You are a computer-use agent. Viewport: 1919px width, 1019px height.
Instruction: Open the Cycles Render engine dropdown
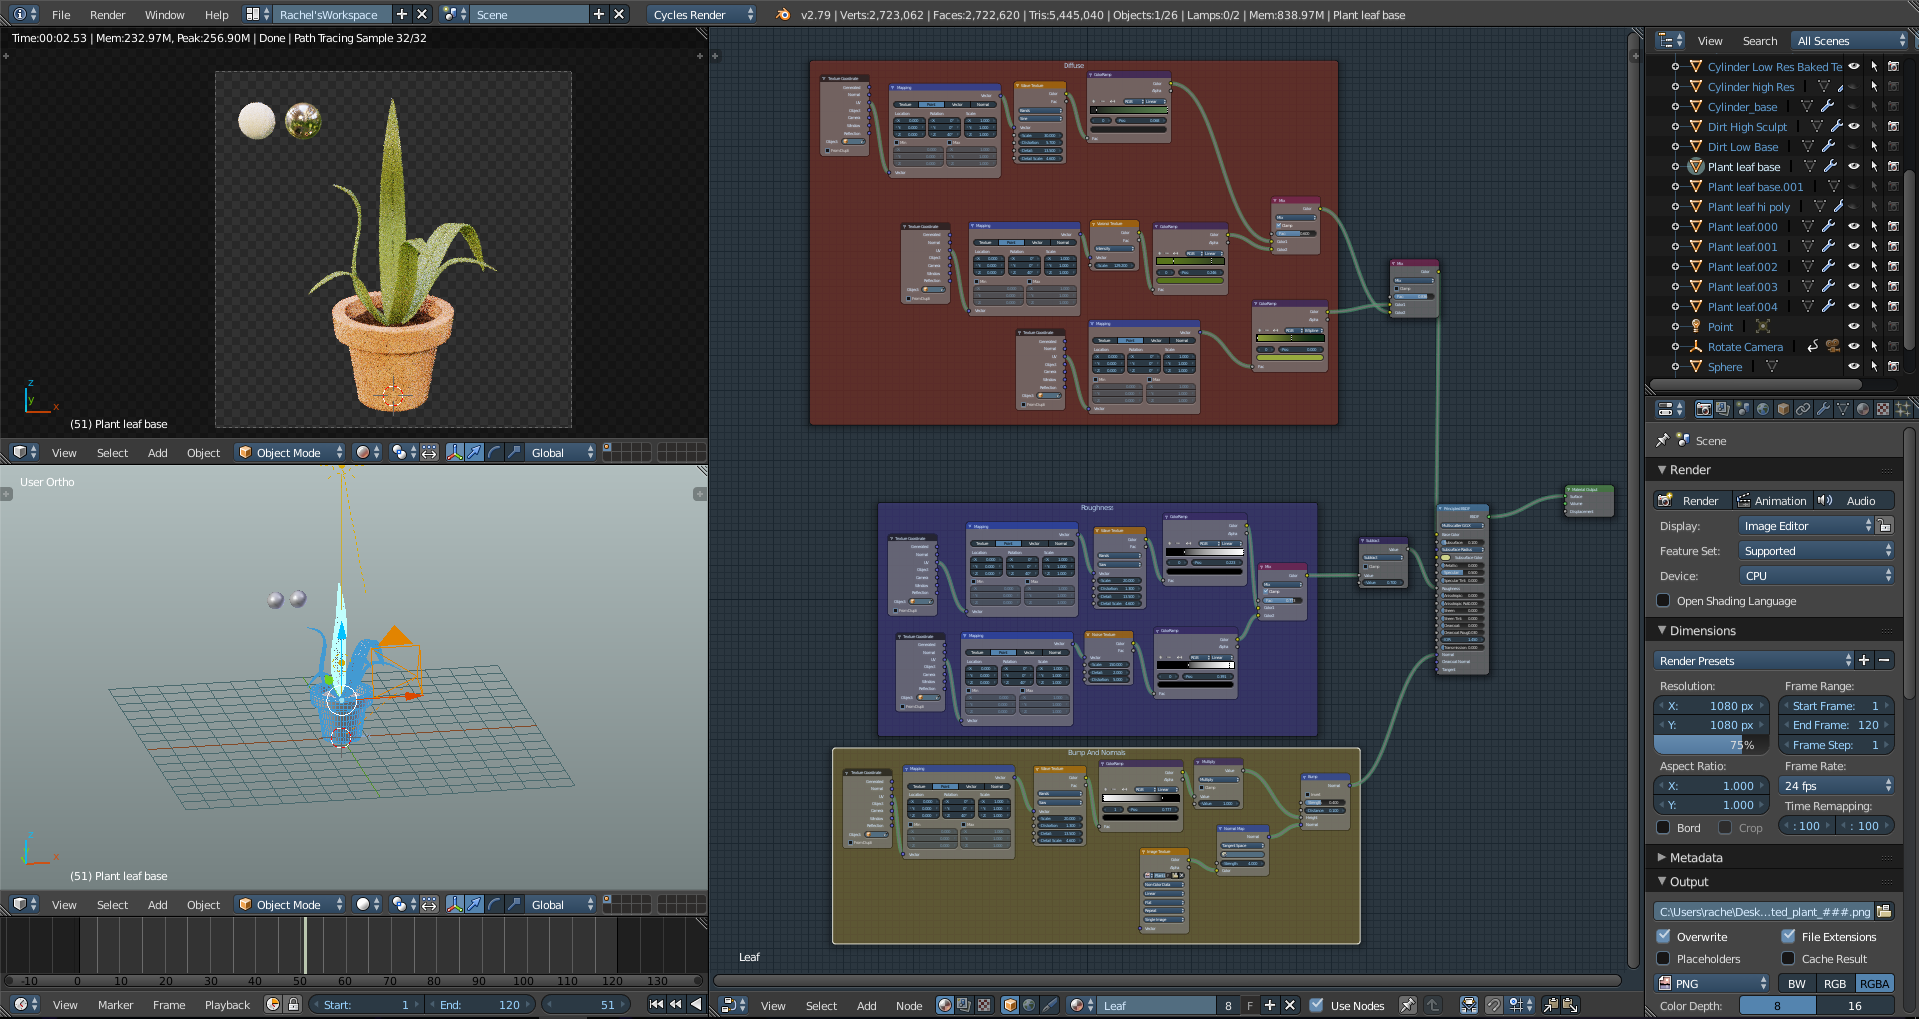click(700, 14)
